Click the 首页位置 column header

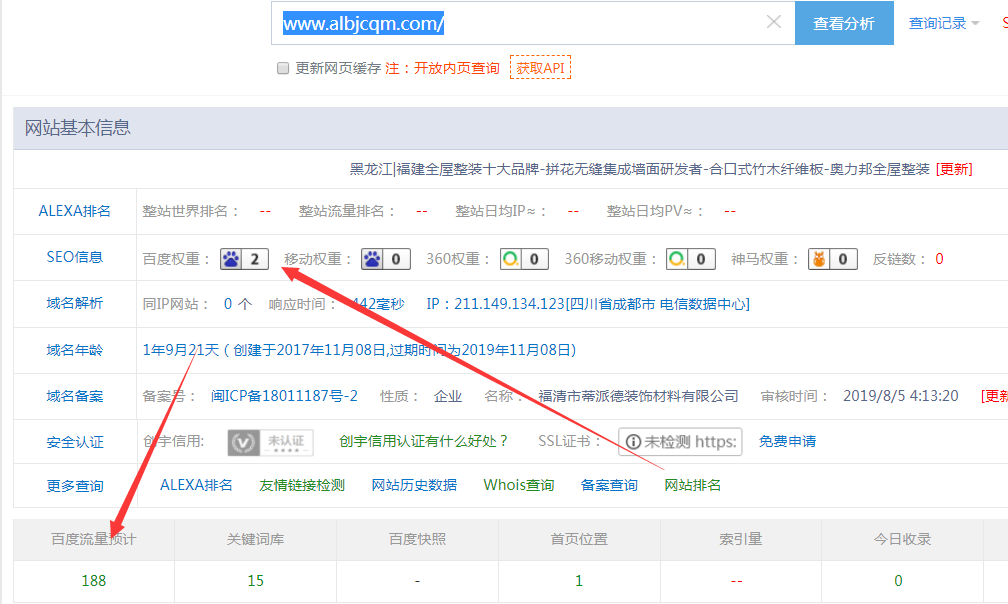pos(579,539)
